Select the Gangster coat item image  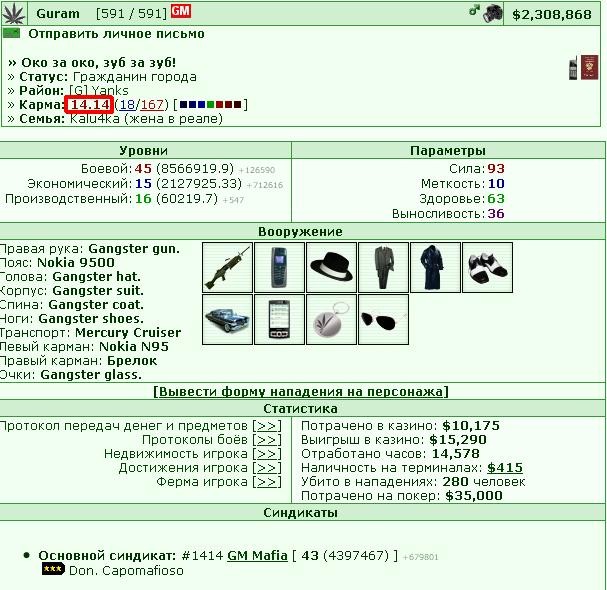[435, 268]
